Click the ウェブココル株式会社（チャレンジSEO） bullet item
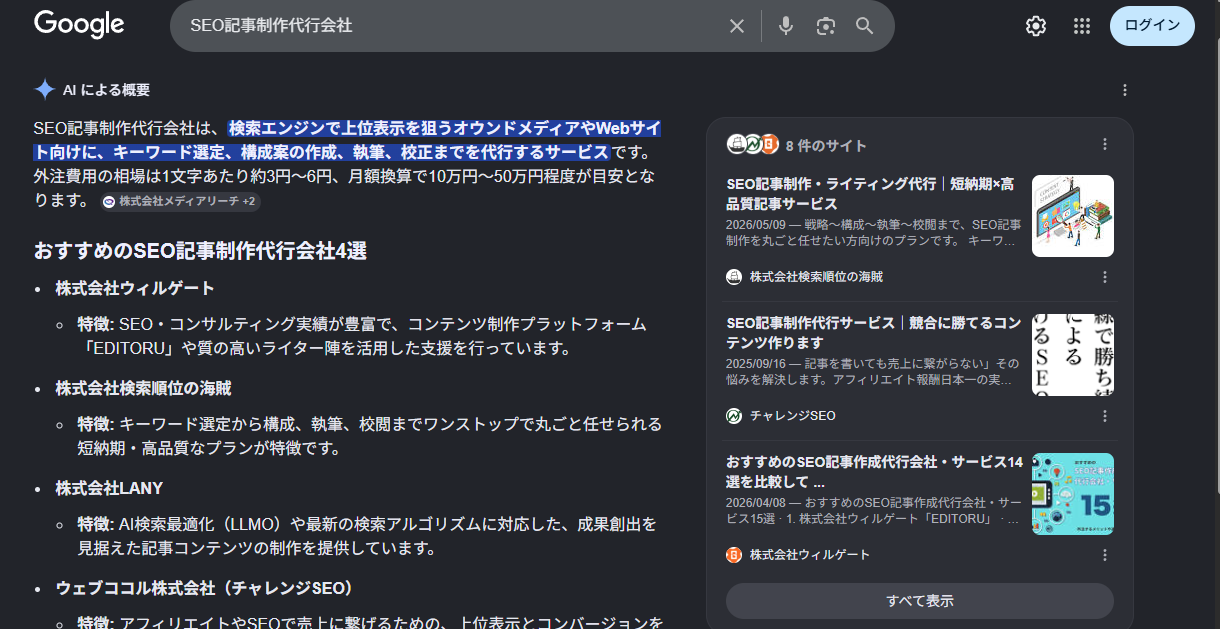This screenshot has height=629, width=1220. (x=205, y=587)
